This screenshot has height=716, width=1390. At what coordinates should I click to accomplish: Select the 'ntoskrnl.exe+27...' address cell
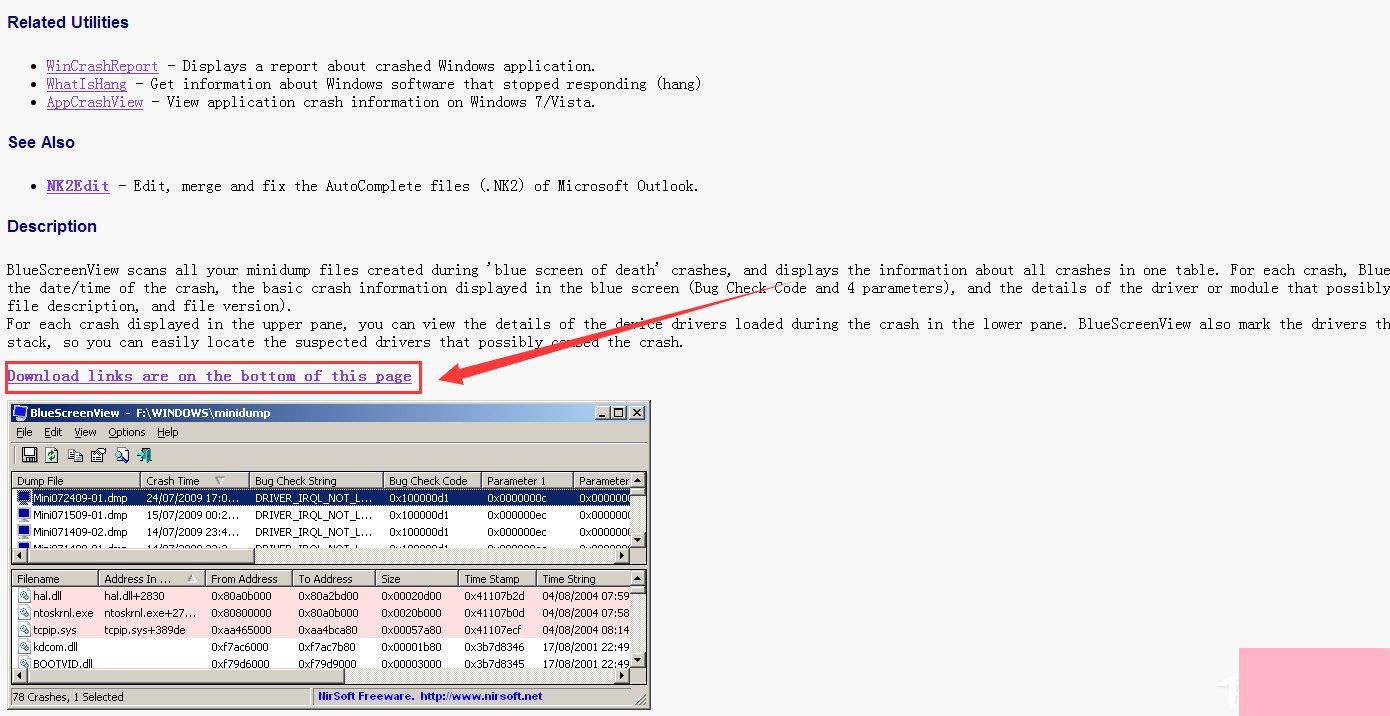[152, 612]
